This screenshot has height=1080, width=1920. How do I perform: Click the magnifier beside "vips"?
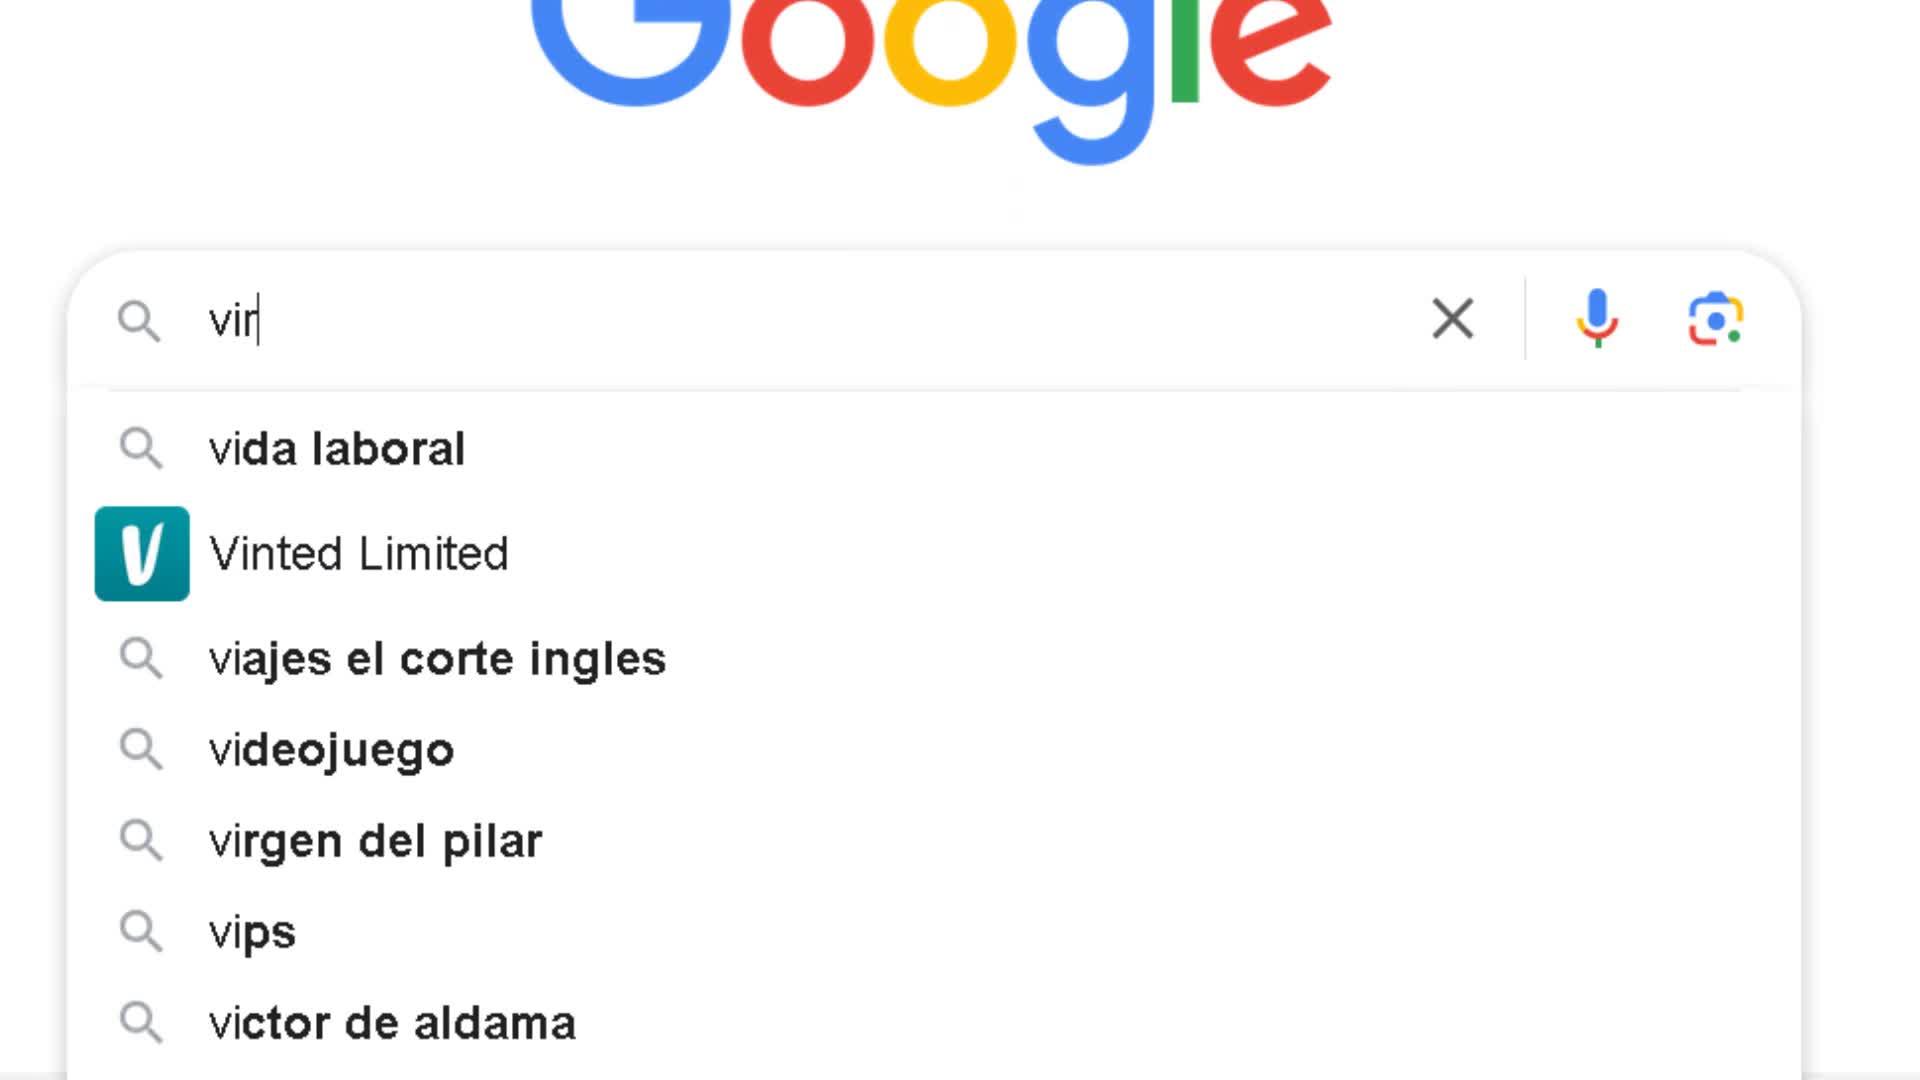(x=141, y=931)
